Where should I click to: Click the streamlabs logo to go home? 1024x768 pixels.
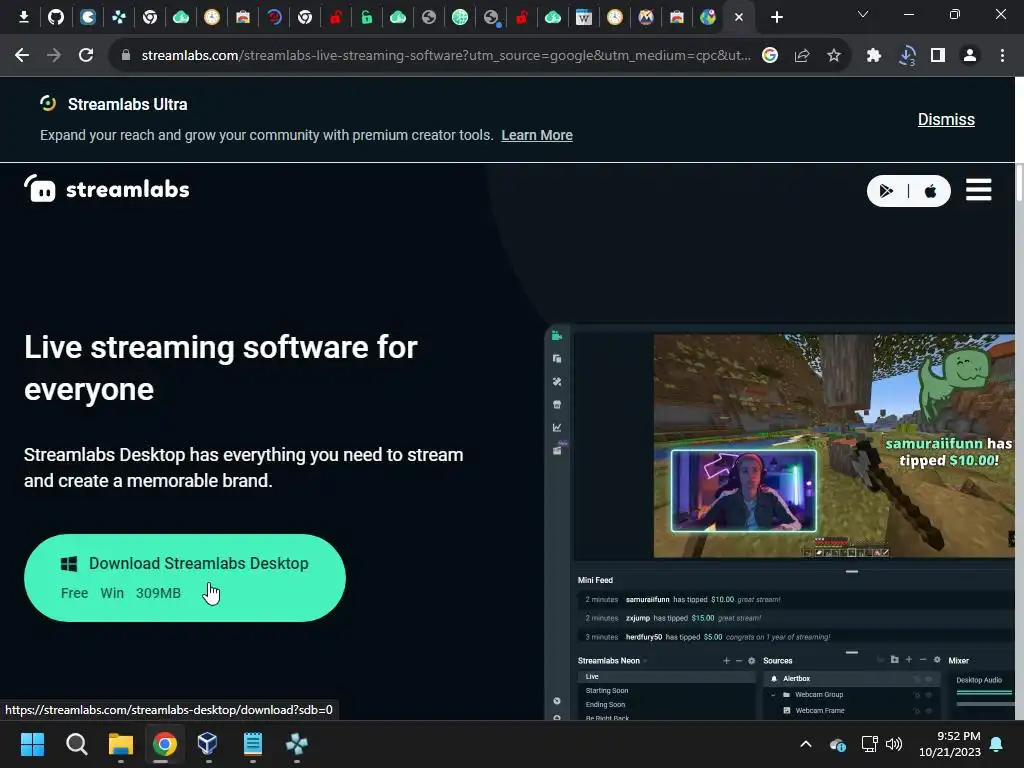pos(106,189)
